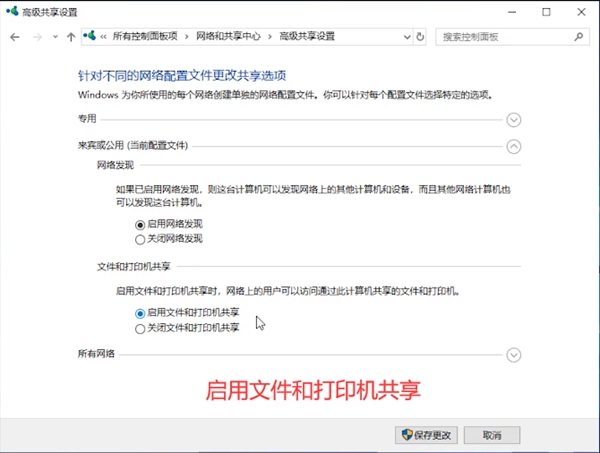This screenshot has height=453, width=600.
Task: Maximize the 高级共享设置 window
Action: [x=545, y=11]
